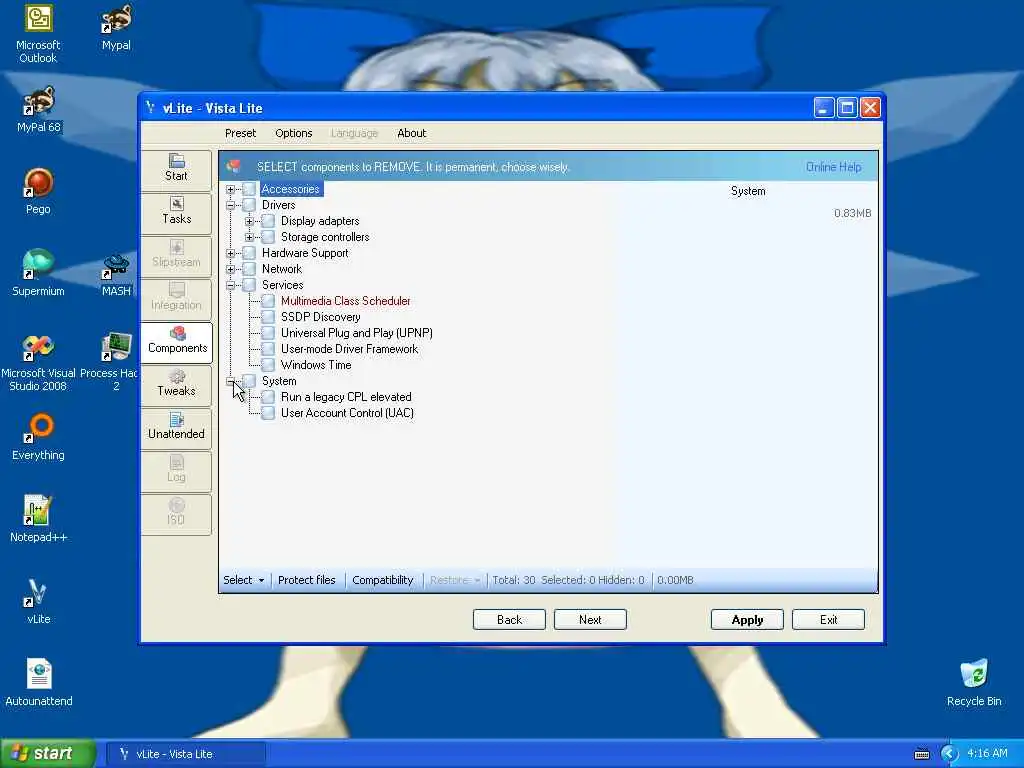The image size is (1024, 768).
Task: Open Autounattend file on desktop
Action: [39, 682]
